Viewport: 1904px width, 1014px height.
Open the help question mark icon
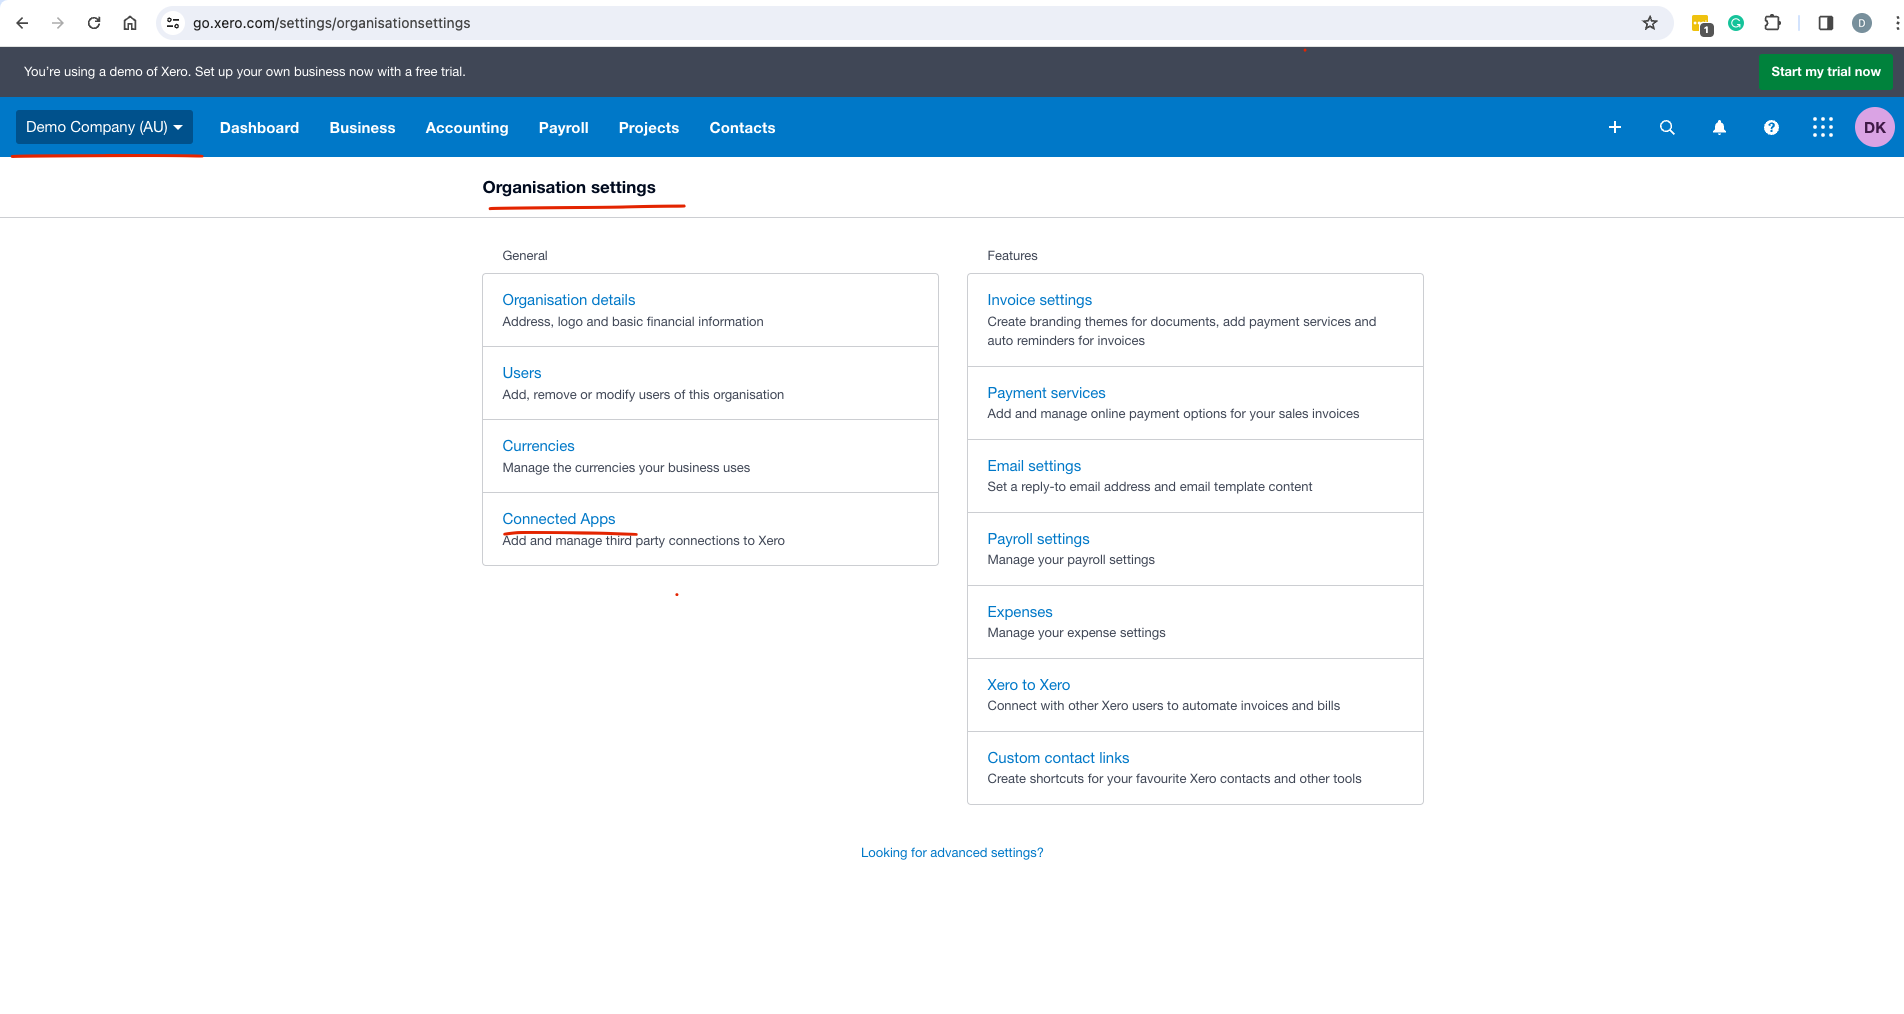(1771, 127)
